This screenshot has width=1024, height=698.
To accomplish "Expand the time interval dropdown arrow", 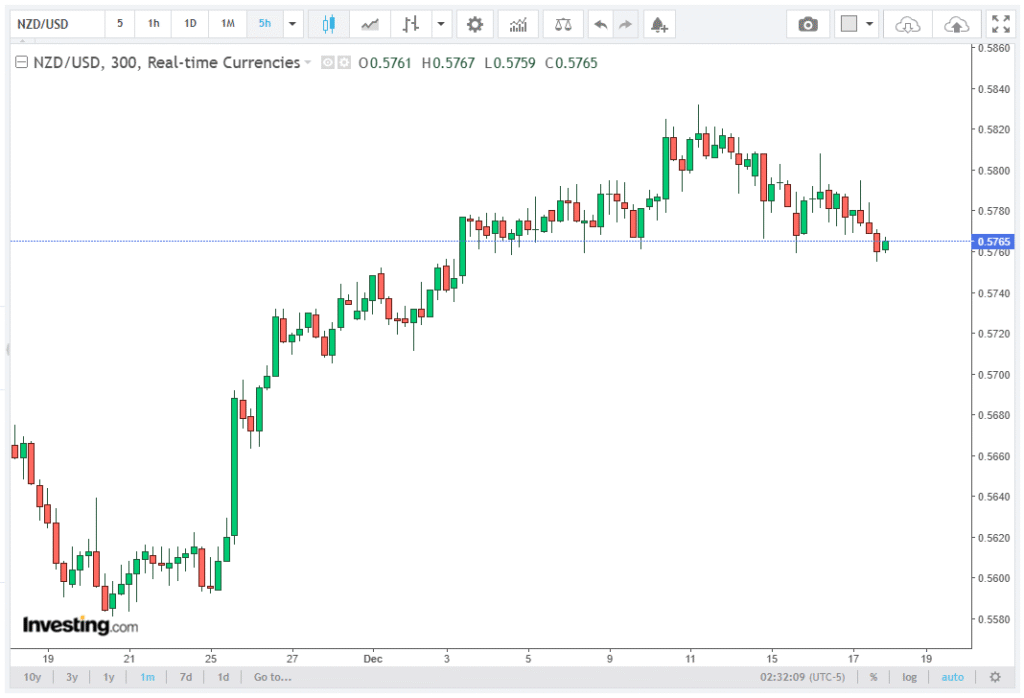I will (293, 24).
